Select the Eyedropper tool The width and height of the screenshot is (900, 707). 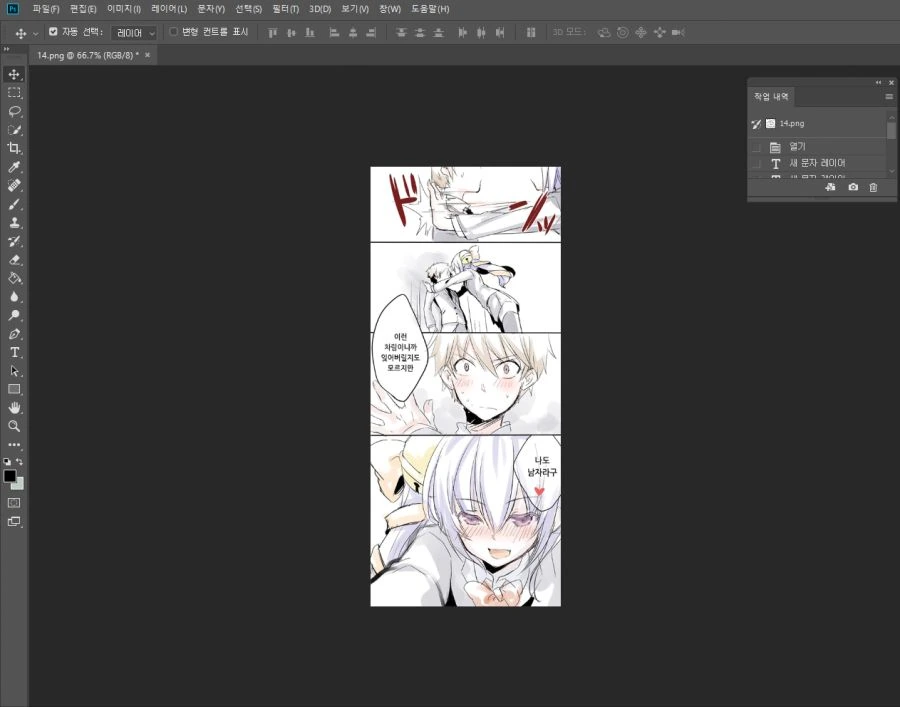14,167
